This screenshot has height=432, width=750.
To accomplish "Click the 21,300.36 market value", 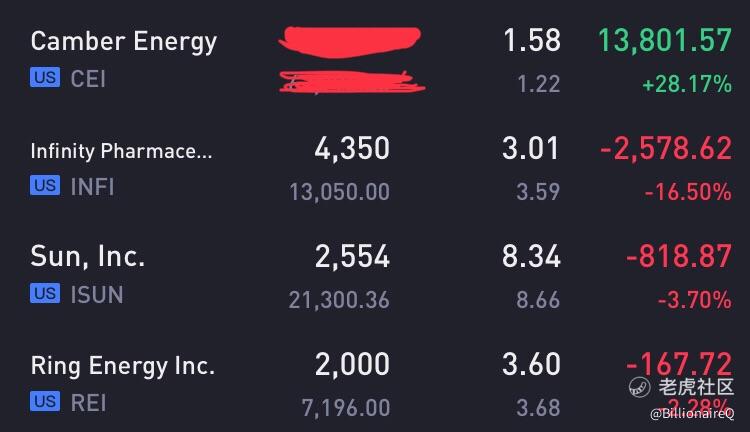I will [x=339, y=300].
